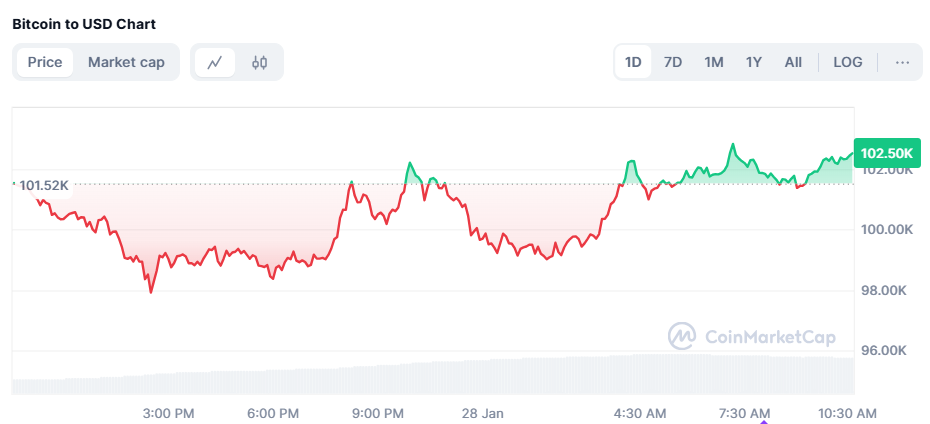Image resolution: width=930 pixels, height=424 pixels.
Task: Click the 101.52K opening price label
Action: coord(43,185)
